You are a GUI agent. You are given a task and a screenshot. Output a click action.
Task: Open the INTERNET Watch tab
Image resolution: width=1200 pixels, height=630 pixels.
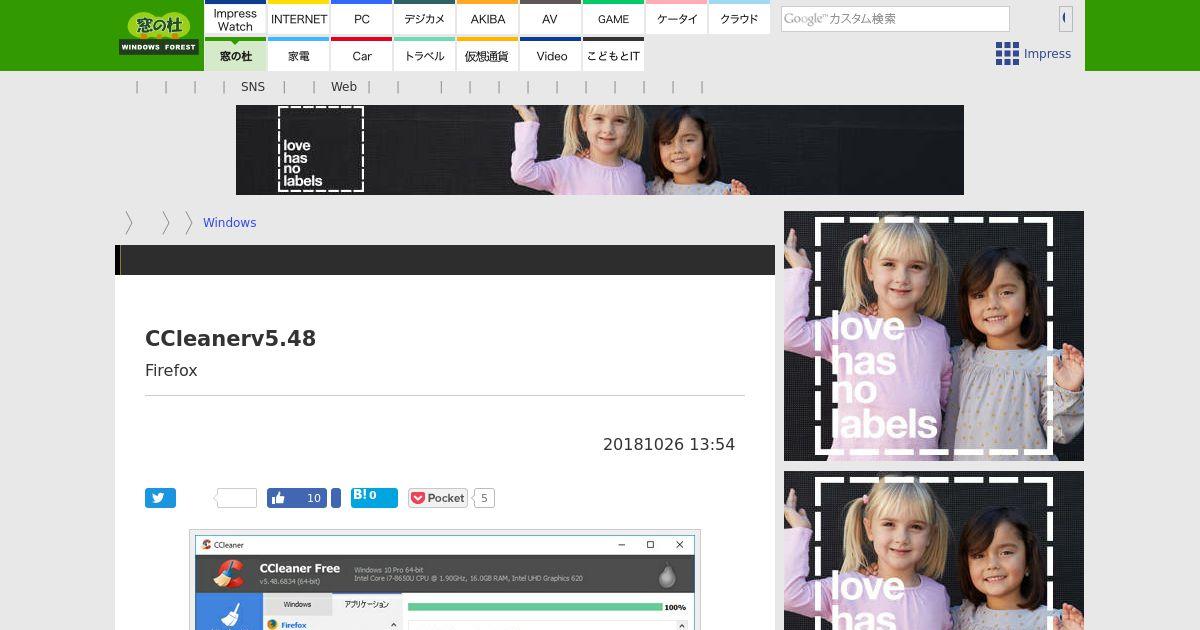[299, 18]
